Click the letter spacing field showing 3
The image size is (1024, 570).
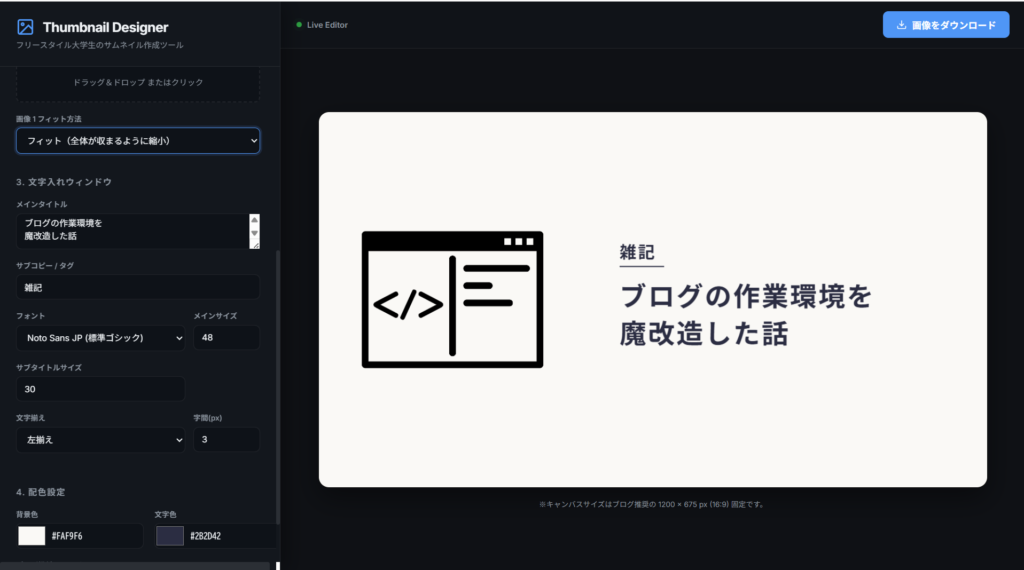tap(227, 439)
